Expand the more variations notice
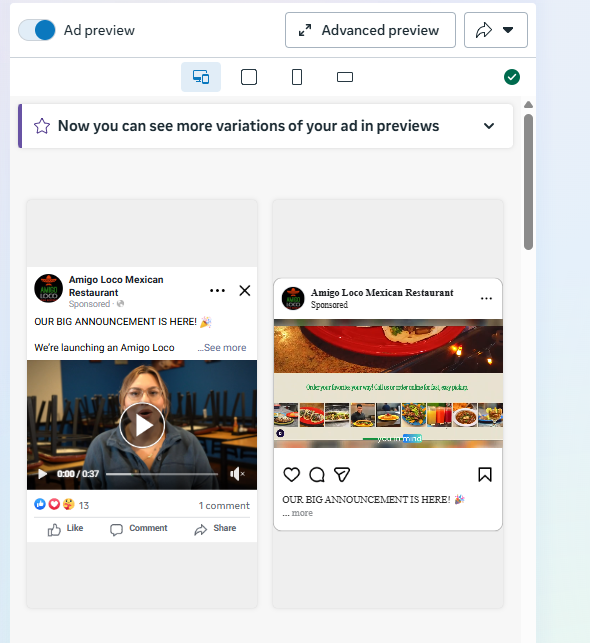Viewport: 590px width, 643px height. [489, 126]
